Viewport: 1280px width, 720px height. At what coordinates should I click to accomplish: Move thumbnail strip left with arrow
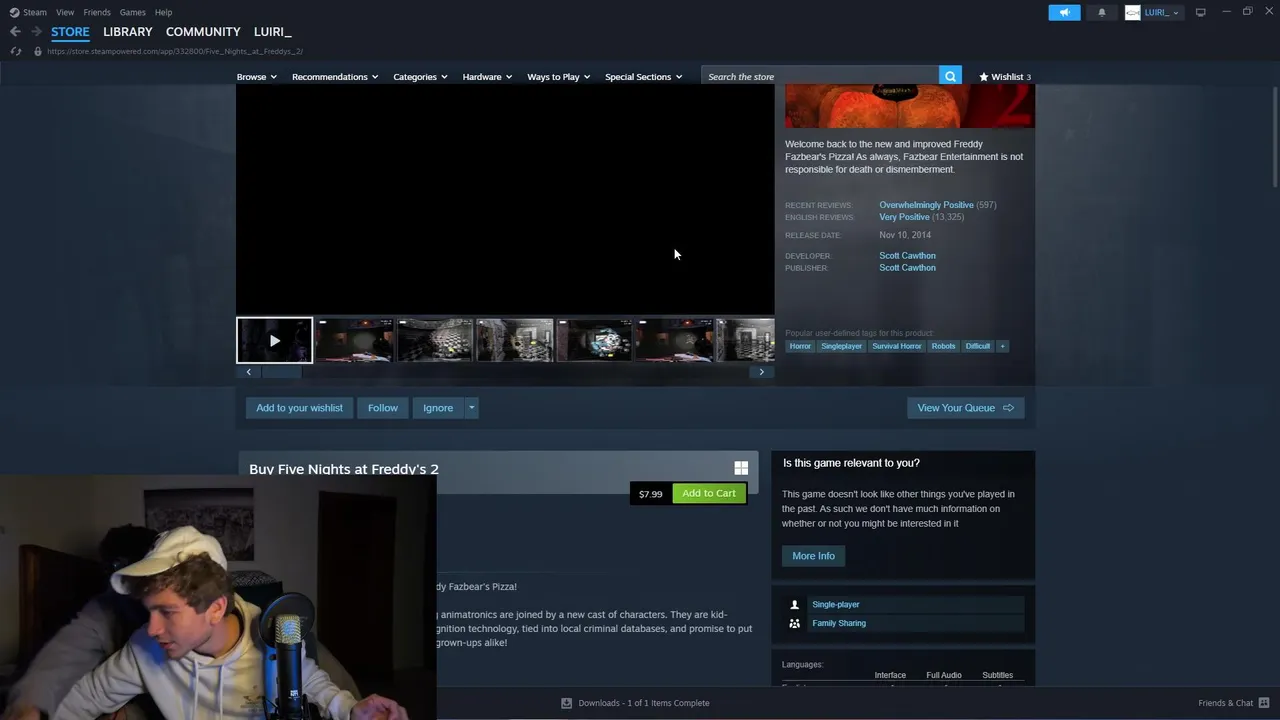click(x=249, y=372)
